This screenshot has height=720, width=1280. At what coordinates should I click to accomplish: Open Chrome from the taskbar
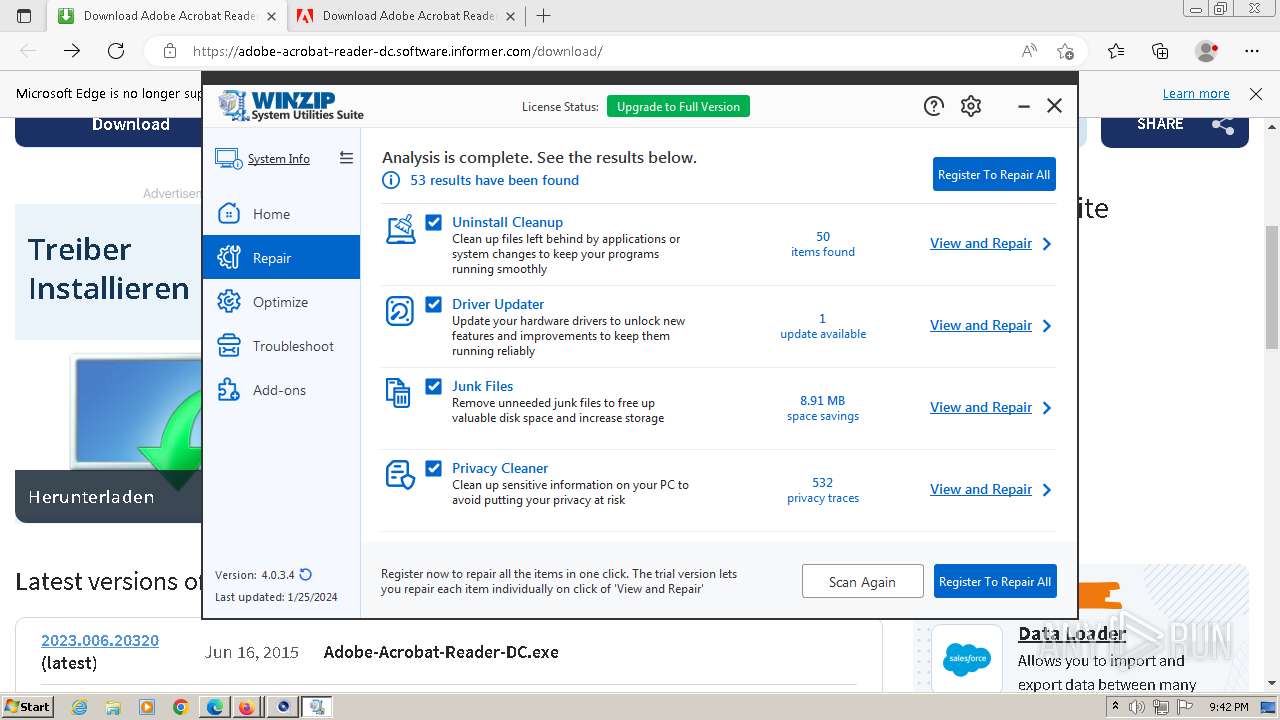click(180, 707)
